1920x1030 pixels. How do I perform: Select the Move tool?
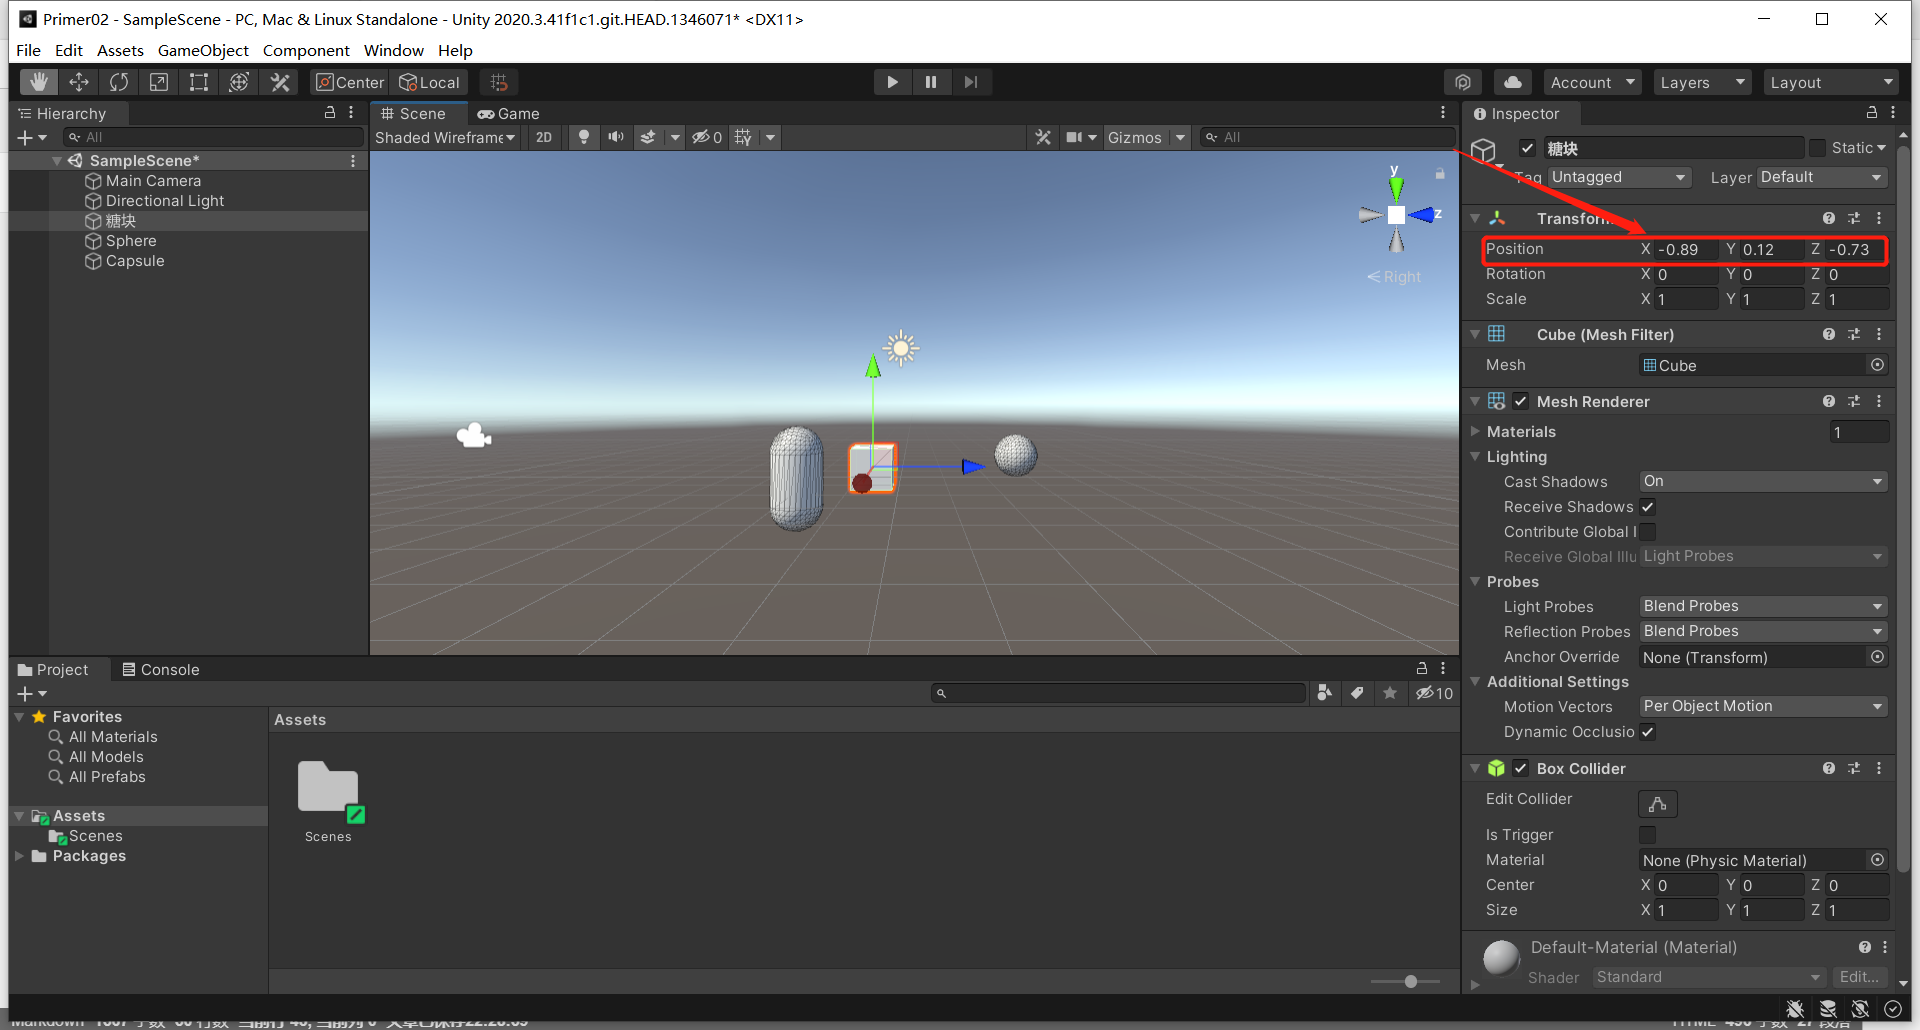coord(79,82)
